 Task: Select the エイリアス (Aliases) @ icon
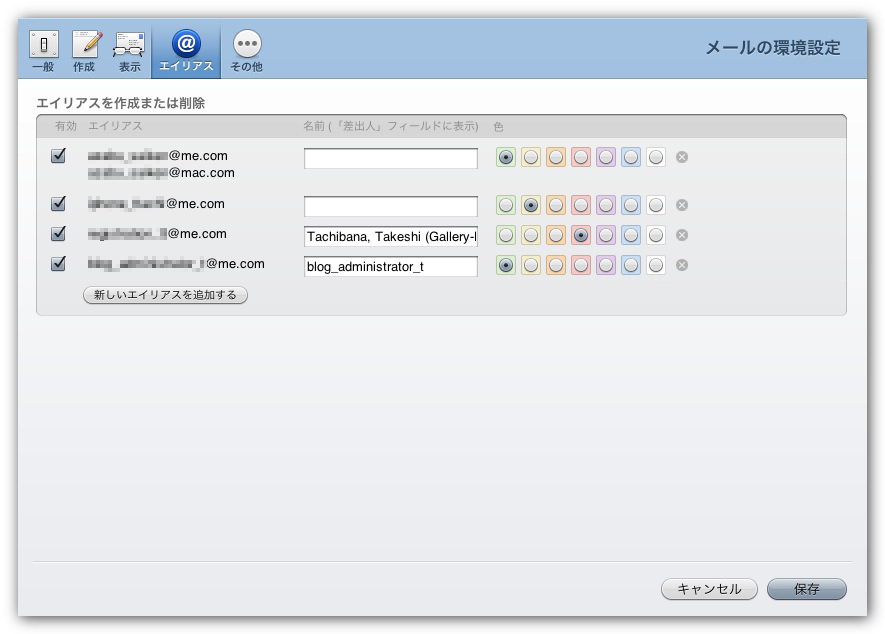coord(186,50)
